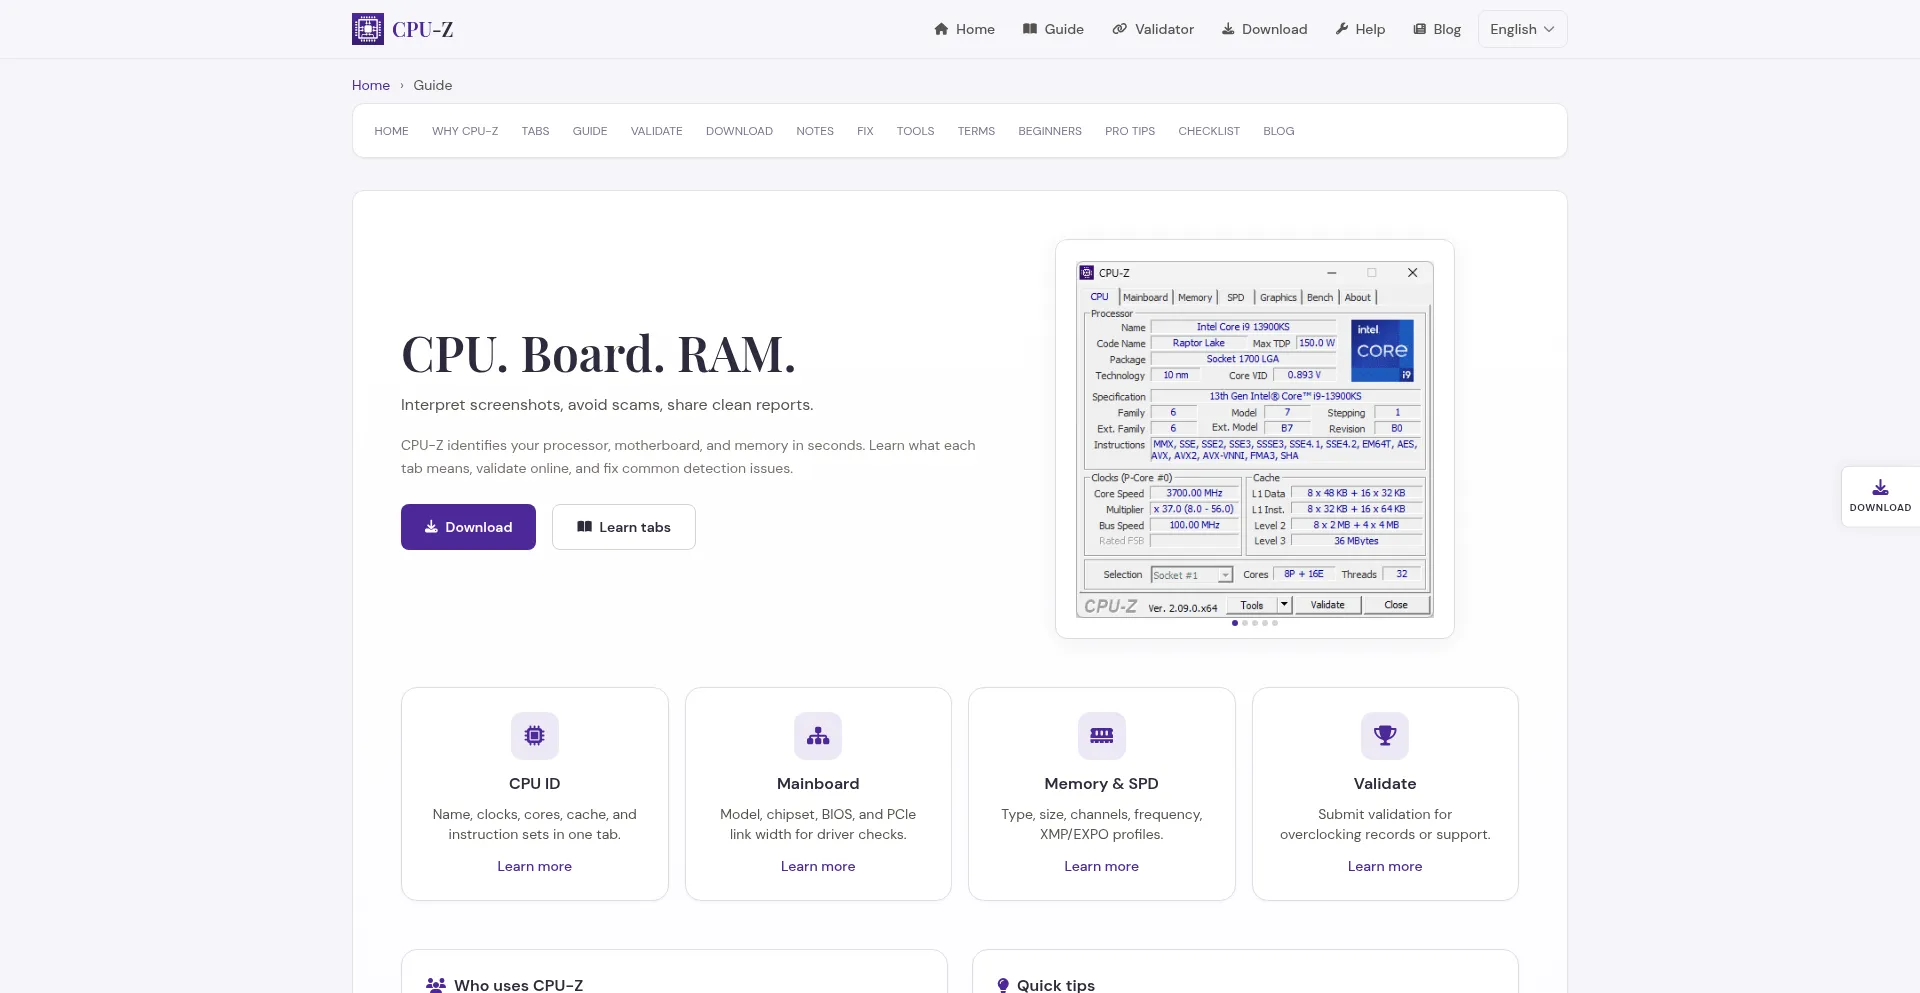The image size is (1920, 993).
Task: Click the purple Download button
Action: click(x=468, y=527)
